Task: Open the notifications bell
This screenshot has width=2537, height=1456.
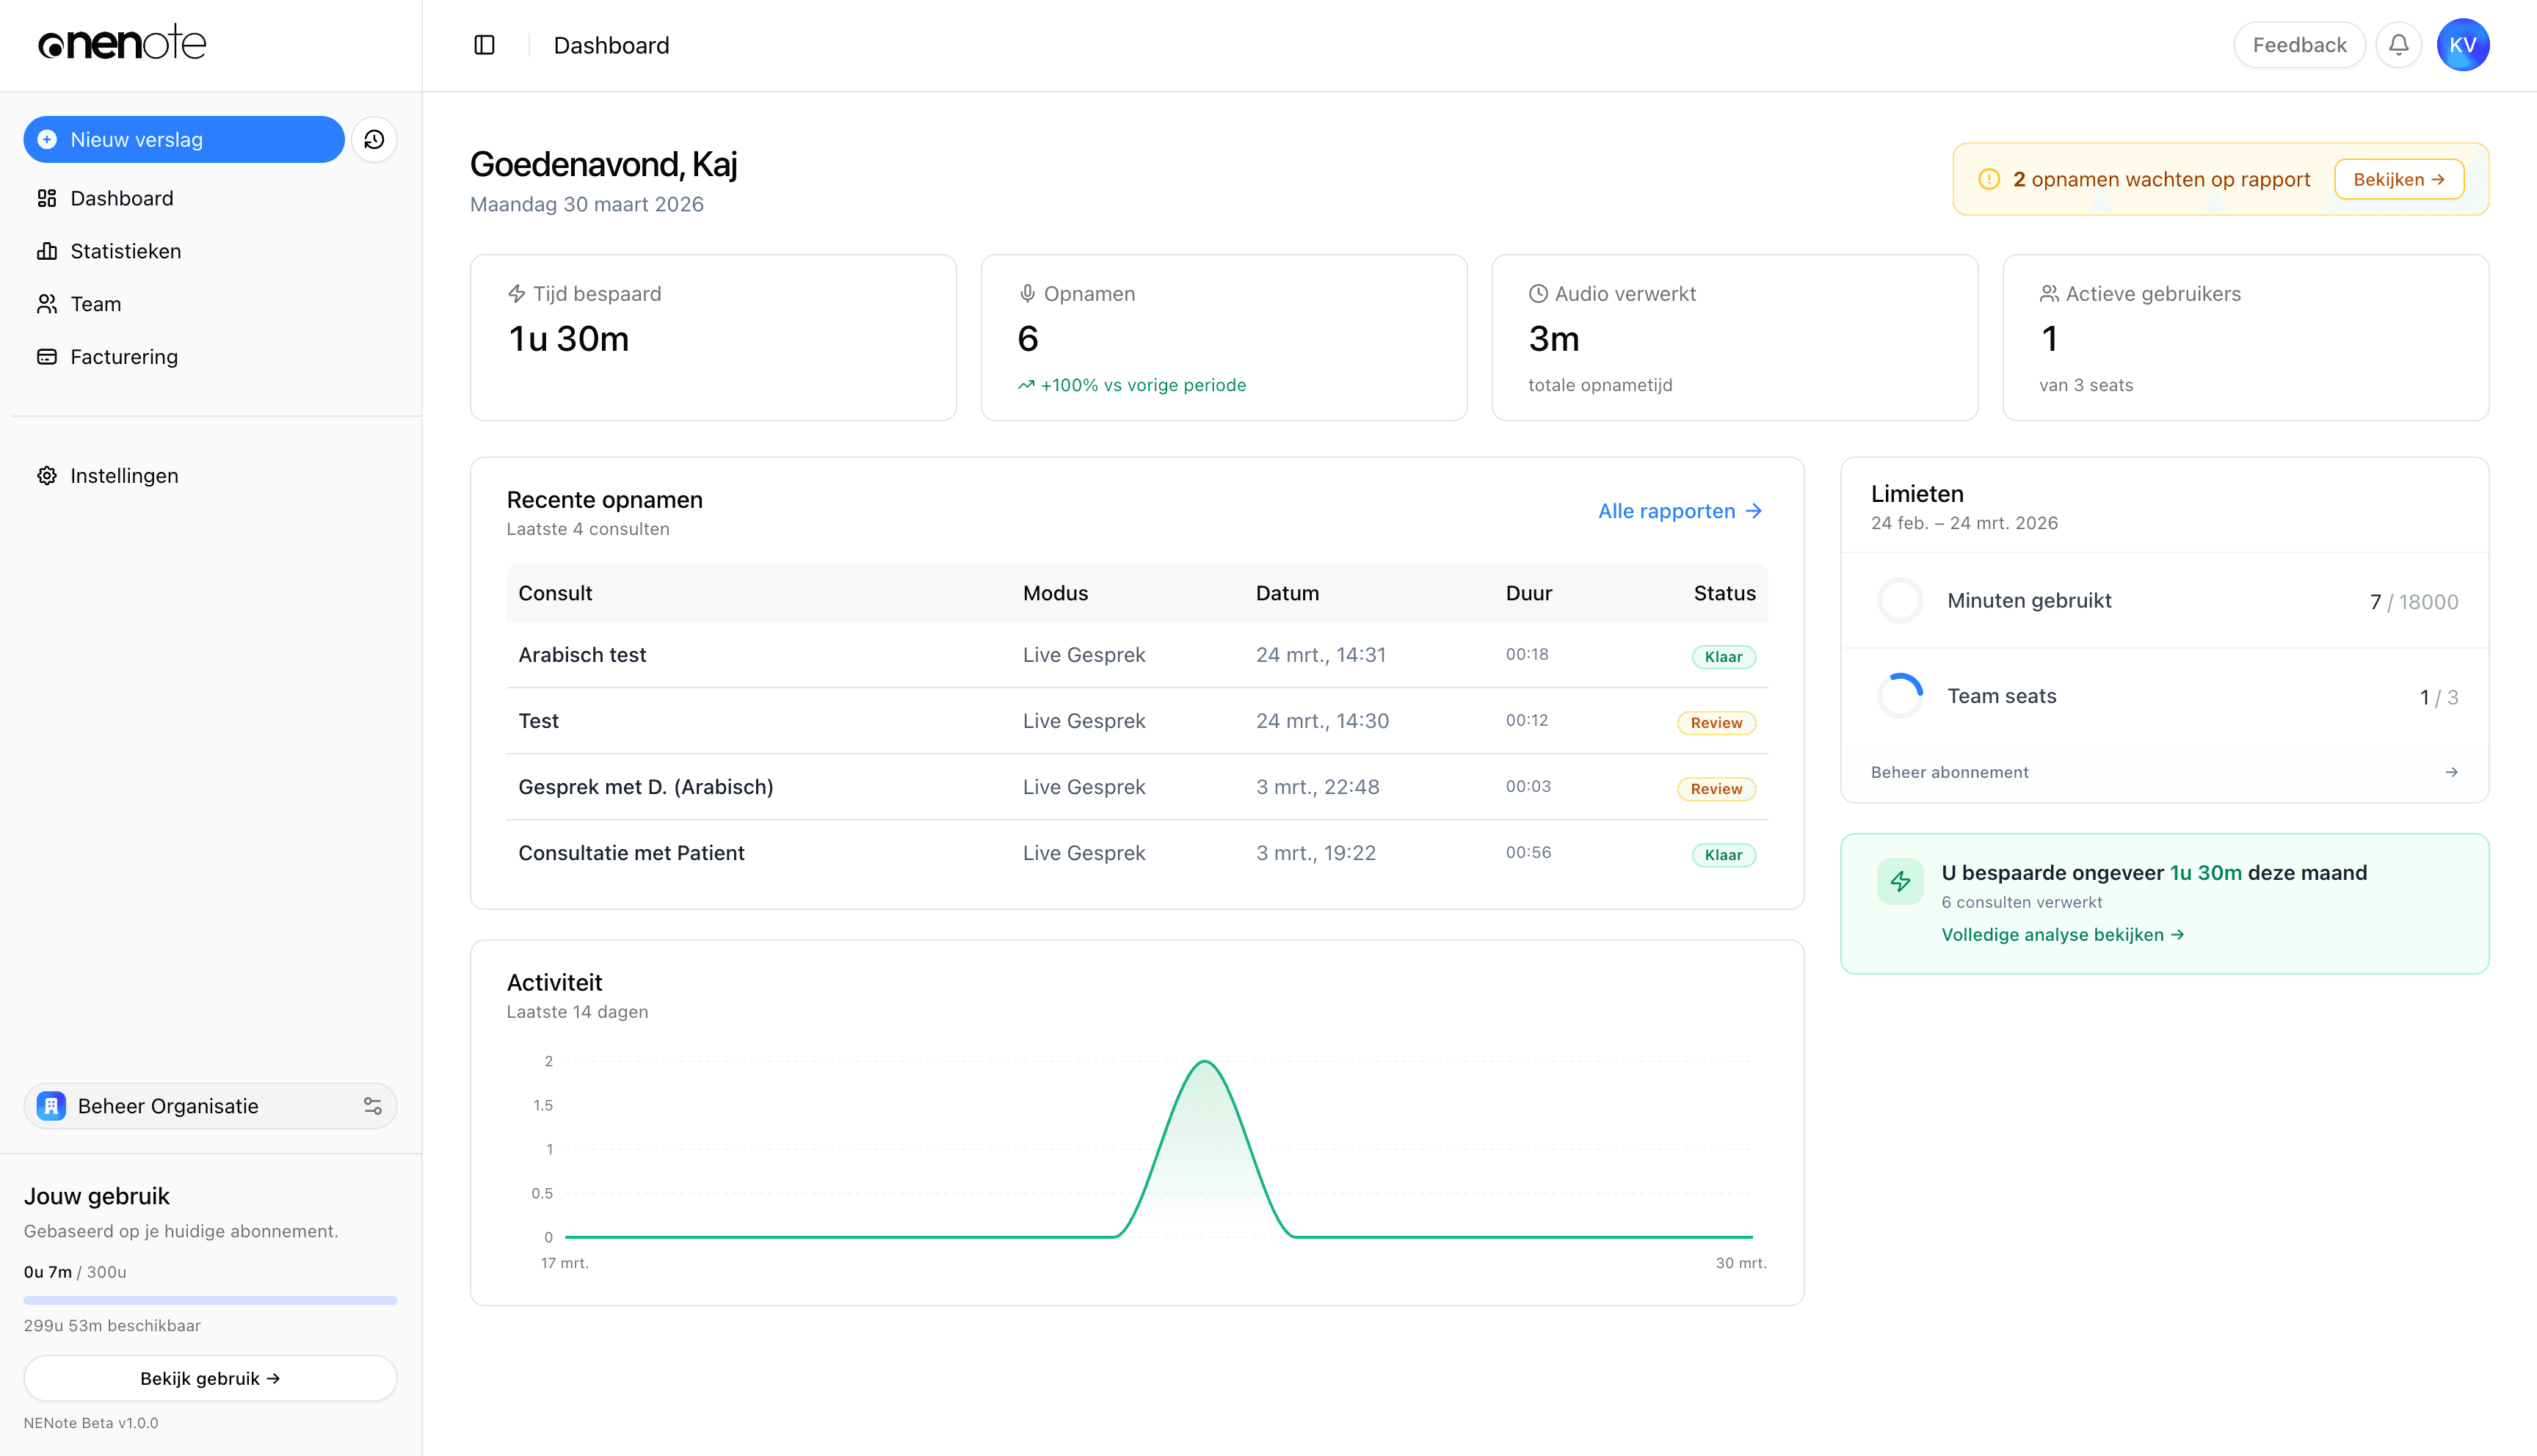Action: 2398,45
